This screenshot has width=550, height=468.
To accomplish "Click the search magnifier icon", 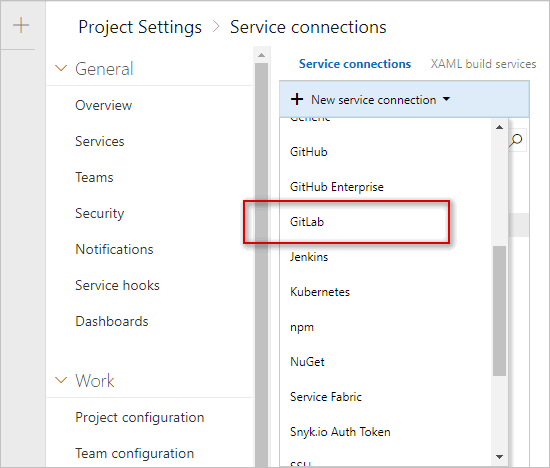I will 516,140.
